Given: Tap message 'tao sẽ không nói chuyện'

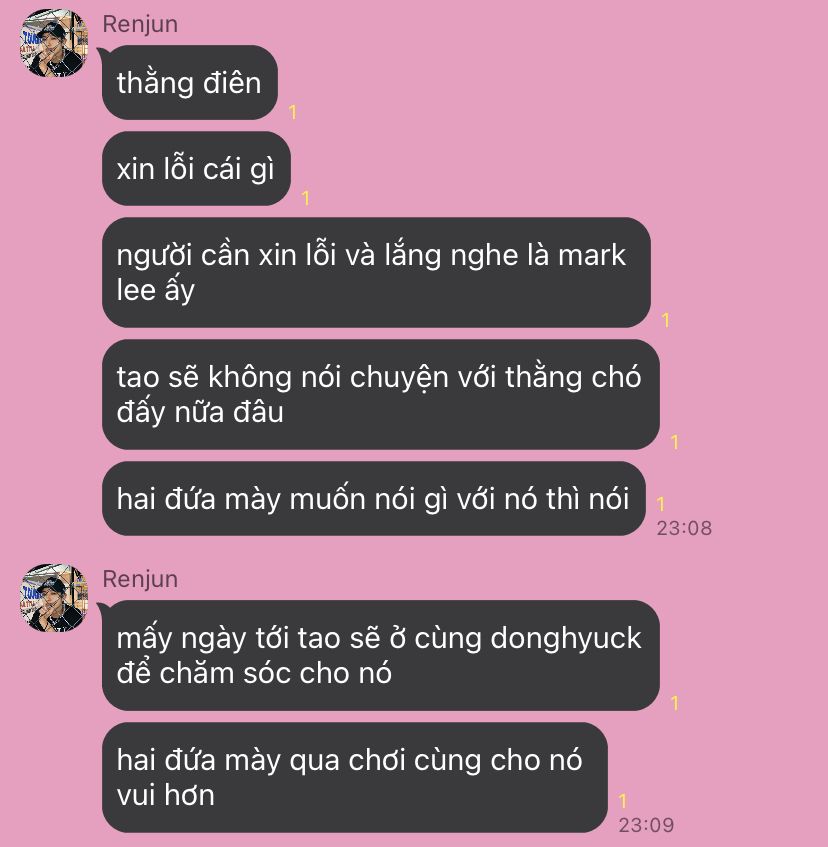Looking at the screenshot, I should coord(380,394).
